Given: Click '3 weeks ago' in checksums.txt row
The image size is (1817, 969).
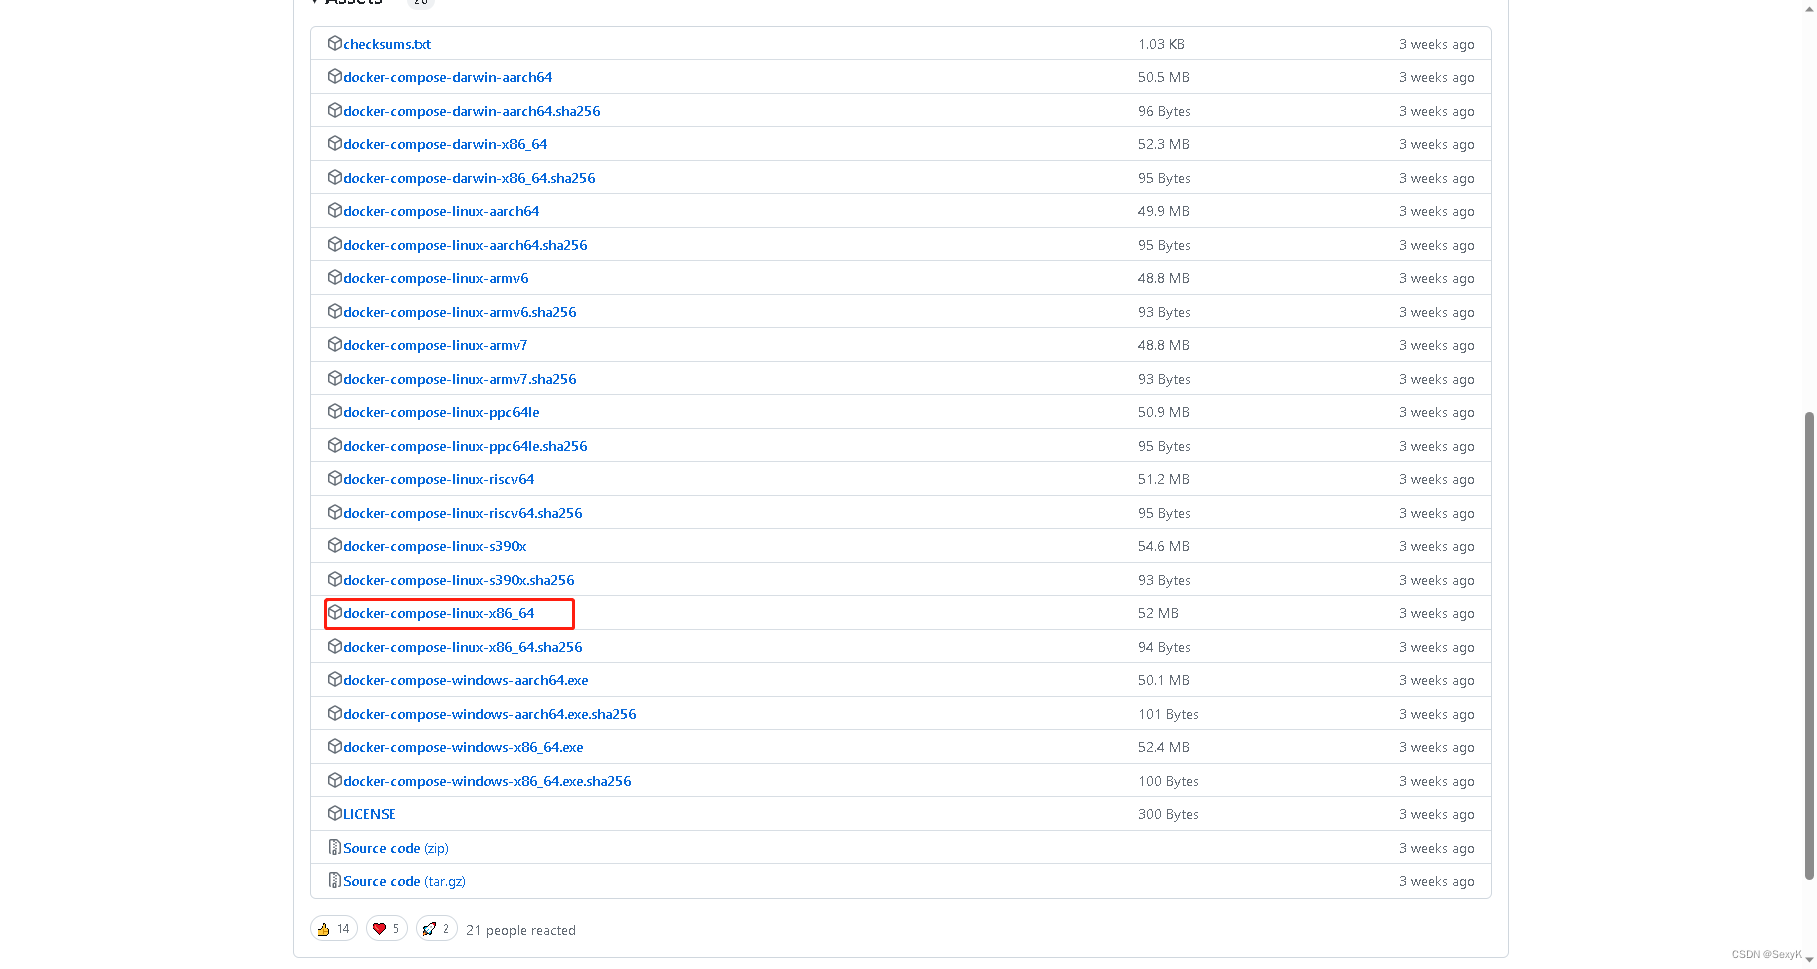Looking at the screenshot, I should click(1436, 44).
